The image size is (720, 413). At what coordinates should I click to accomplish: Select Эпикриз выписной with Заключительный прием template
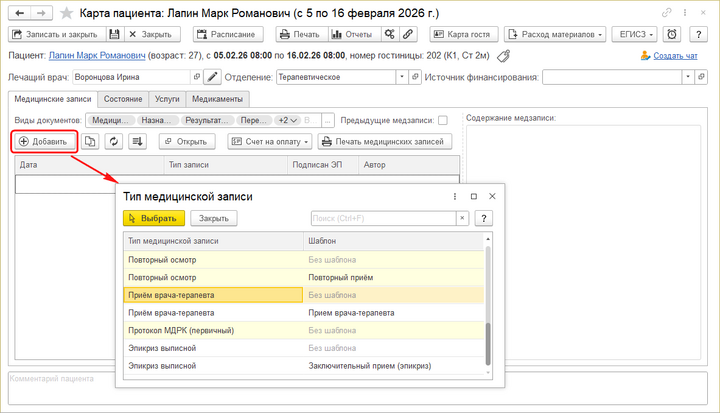point(300,365)
